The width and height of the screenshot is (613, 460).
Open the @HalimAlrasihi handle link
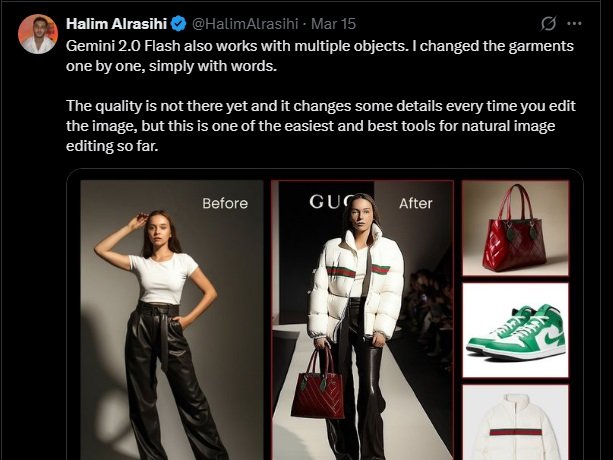click(x=245, y=24)
